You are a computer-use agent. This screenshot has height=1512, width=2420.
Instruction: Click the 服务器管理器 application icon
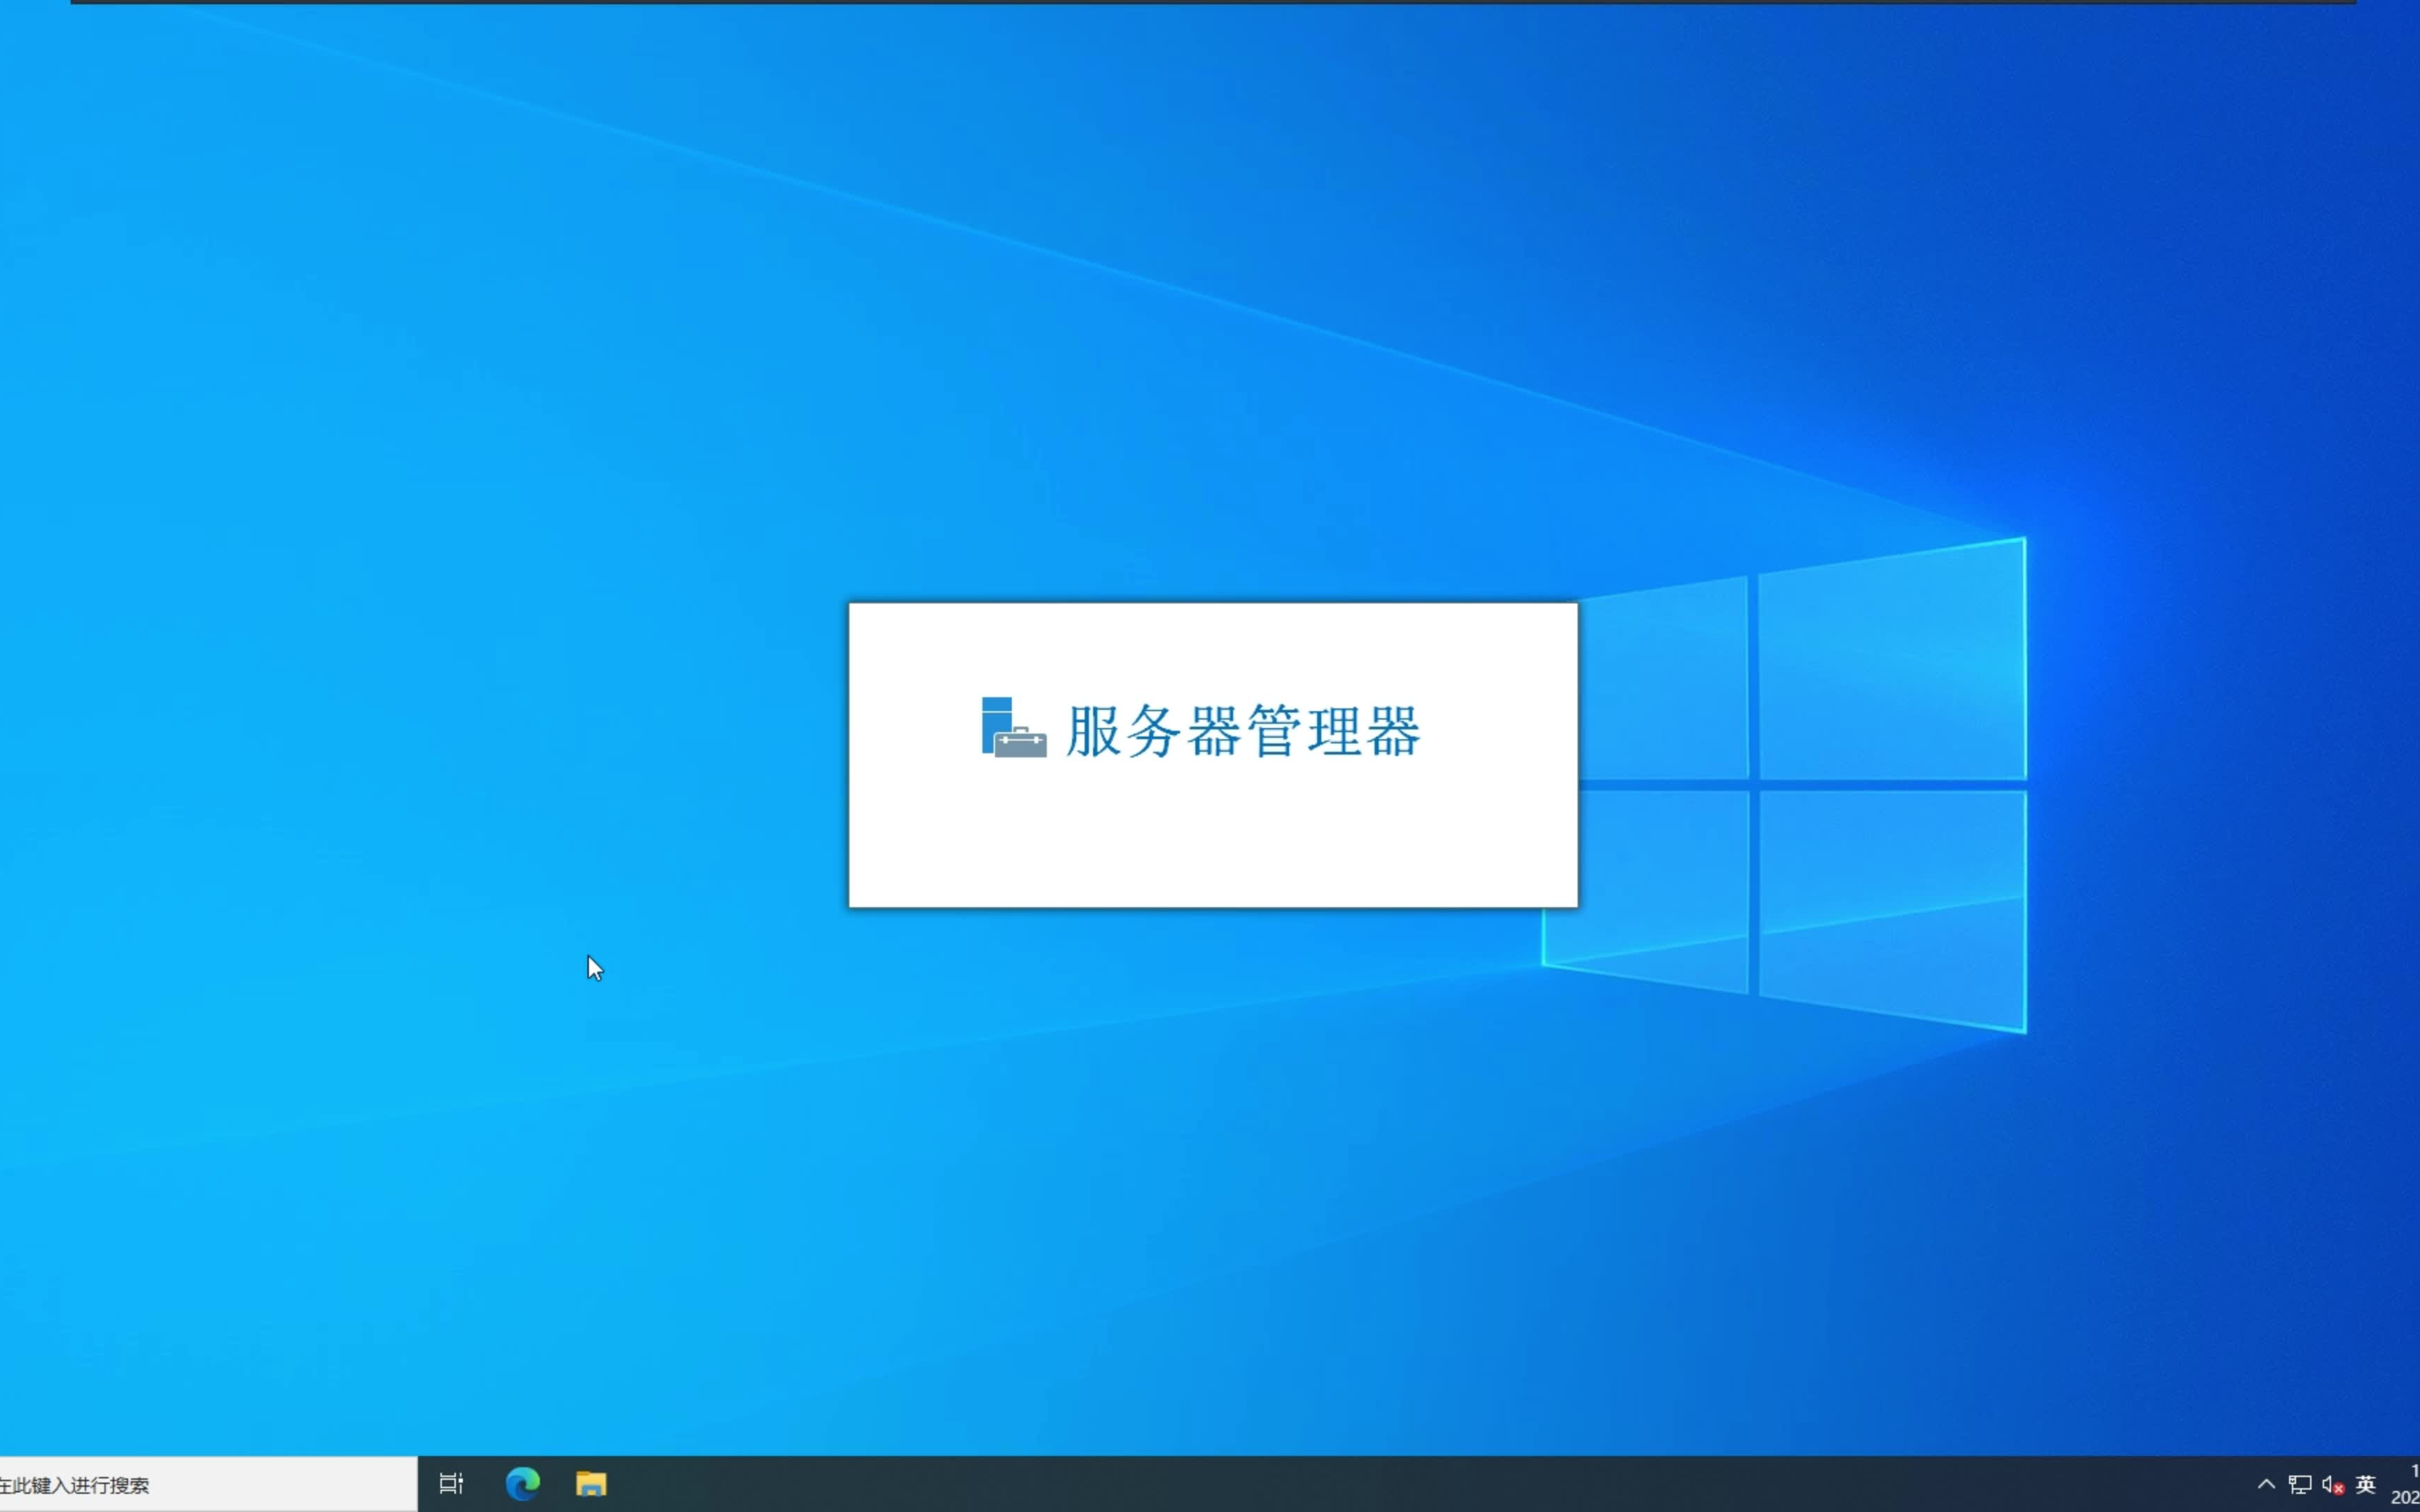pyautogui.click(x=1009, y=728)
